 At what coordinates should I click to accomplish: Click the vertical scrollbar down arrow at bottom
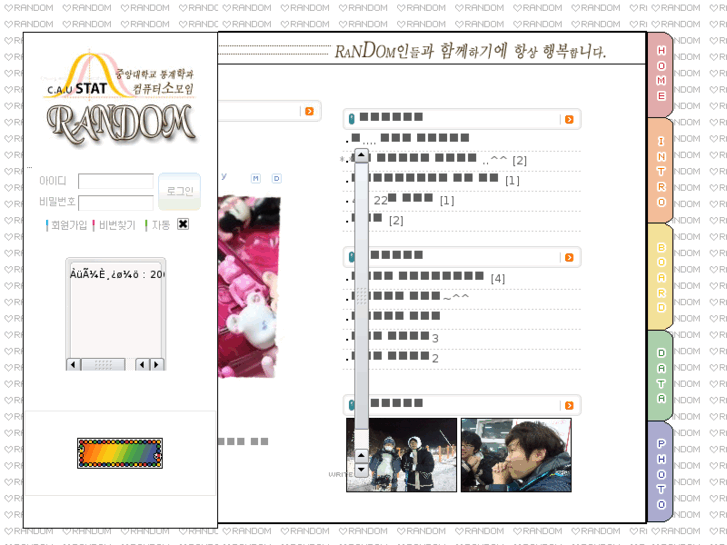[361, 470]
